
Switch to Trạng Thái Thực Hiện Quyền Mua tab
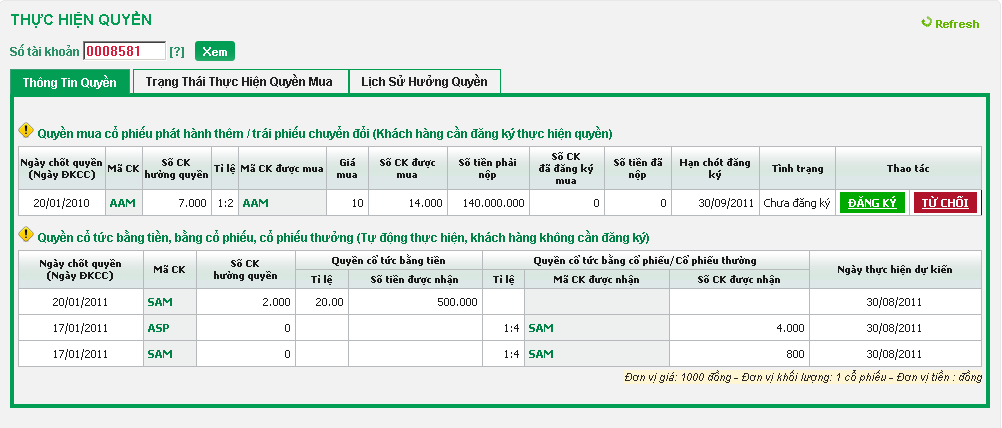click(240, 82)
